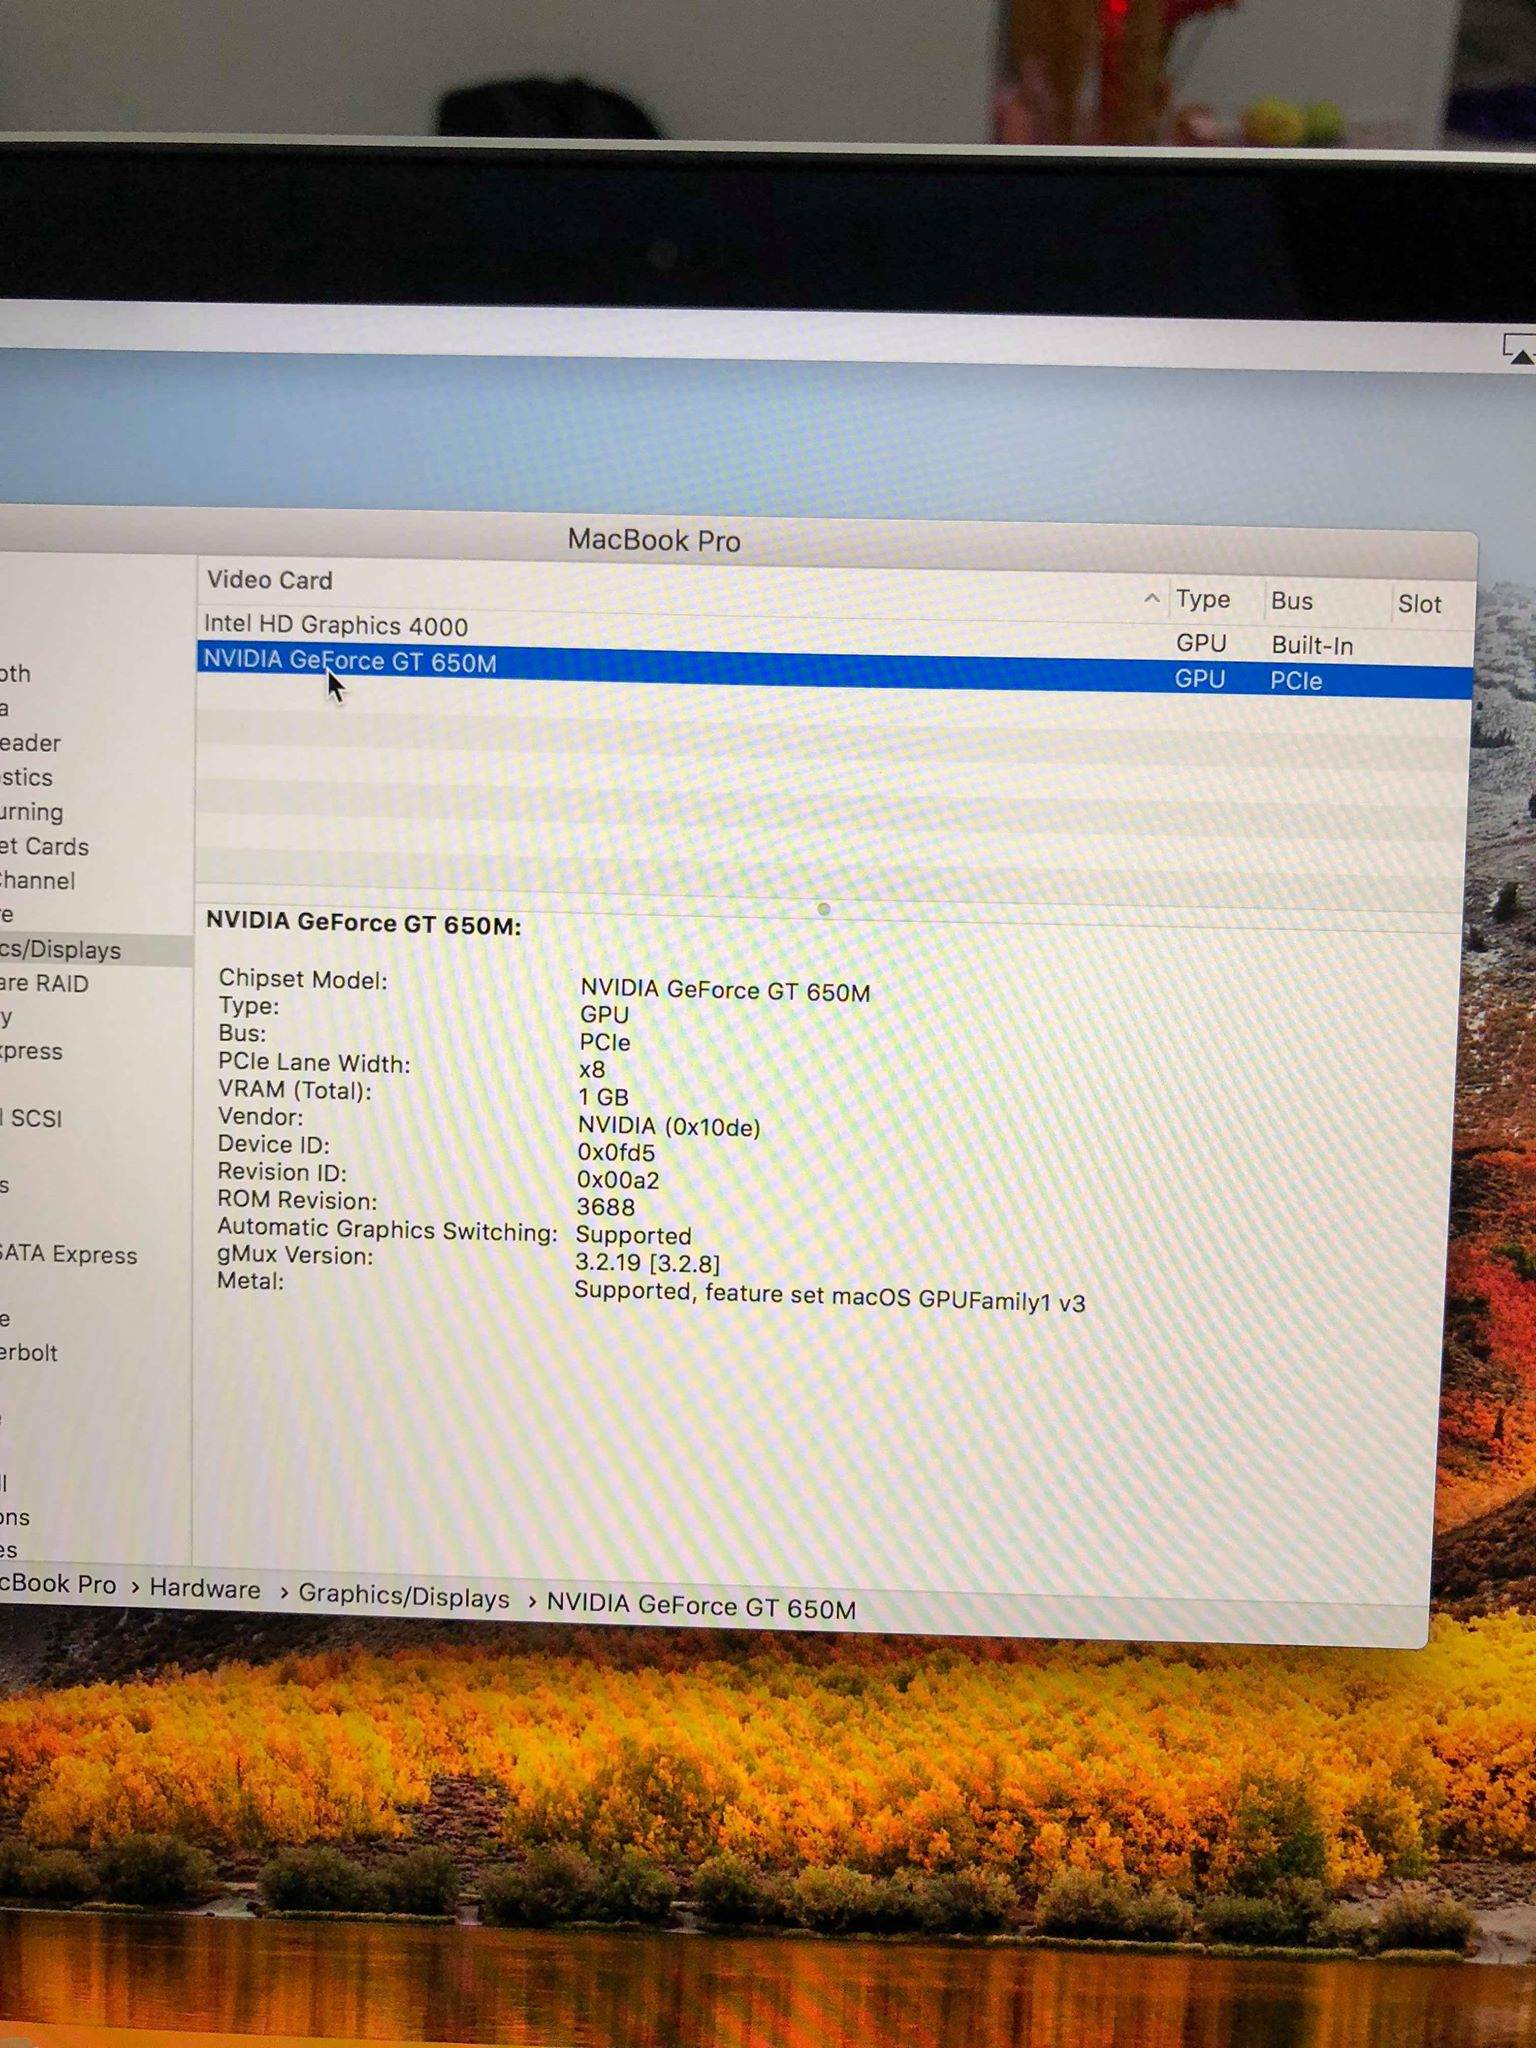
Task: Open the AirPlay icon in the menu bar
Action: (1519, 350)
